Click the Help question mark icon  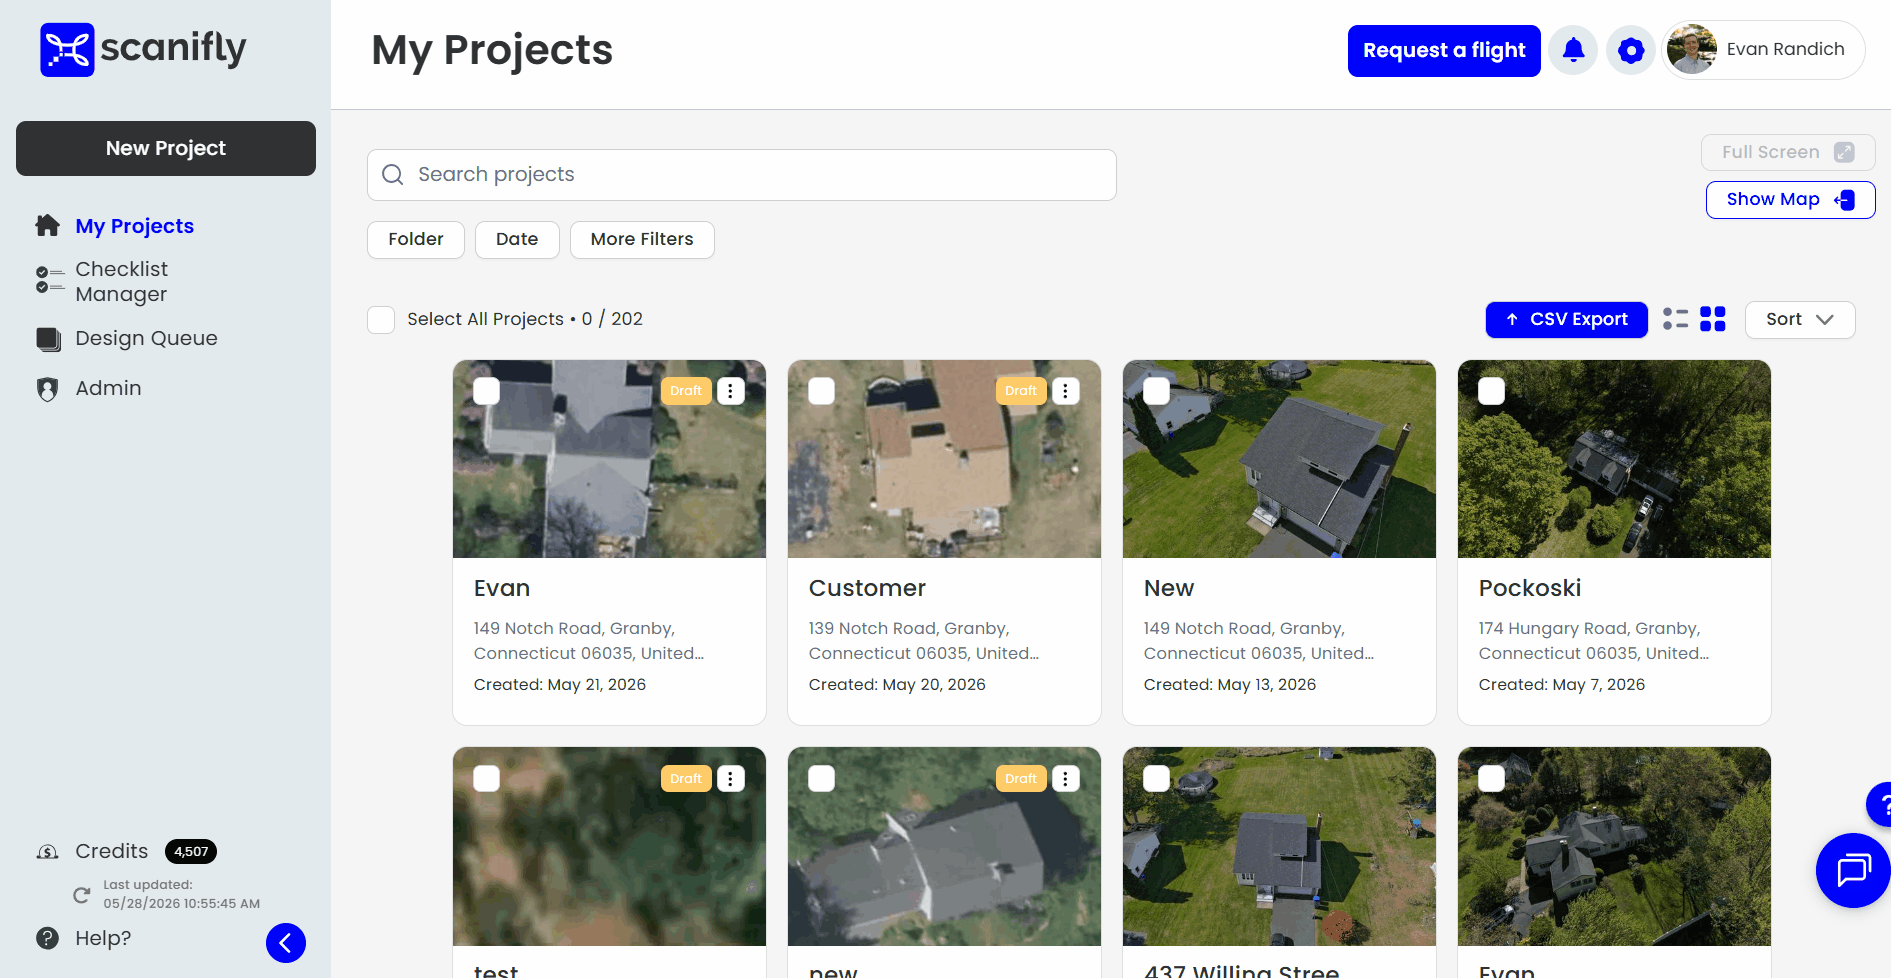point(47,938)
